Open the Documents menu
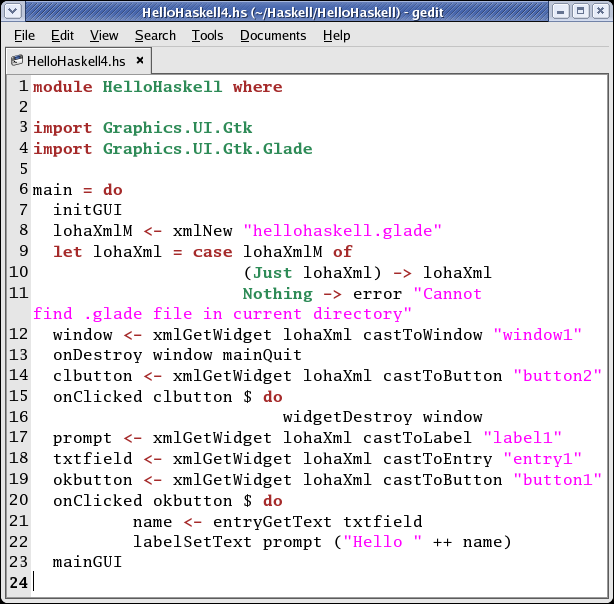Image resolution: width=614 pixels, height=604 pixels. point(273,35)
